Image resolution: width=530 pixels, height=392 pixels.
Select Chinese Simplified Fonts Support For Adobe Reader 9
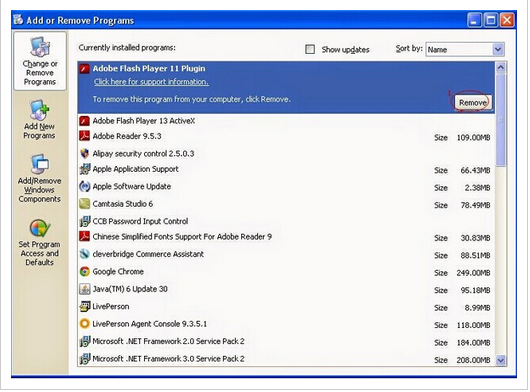point(286,237)
